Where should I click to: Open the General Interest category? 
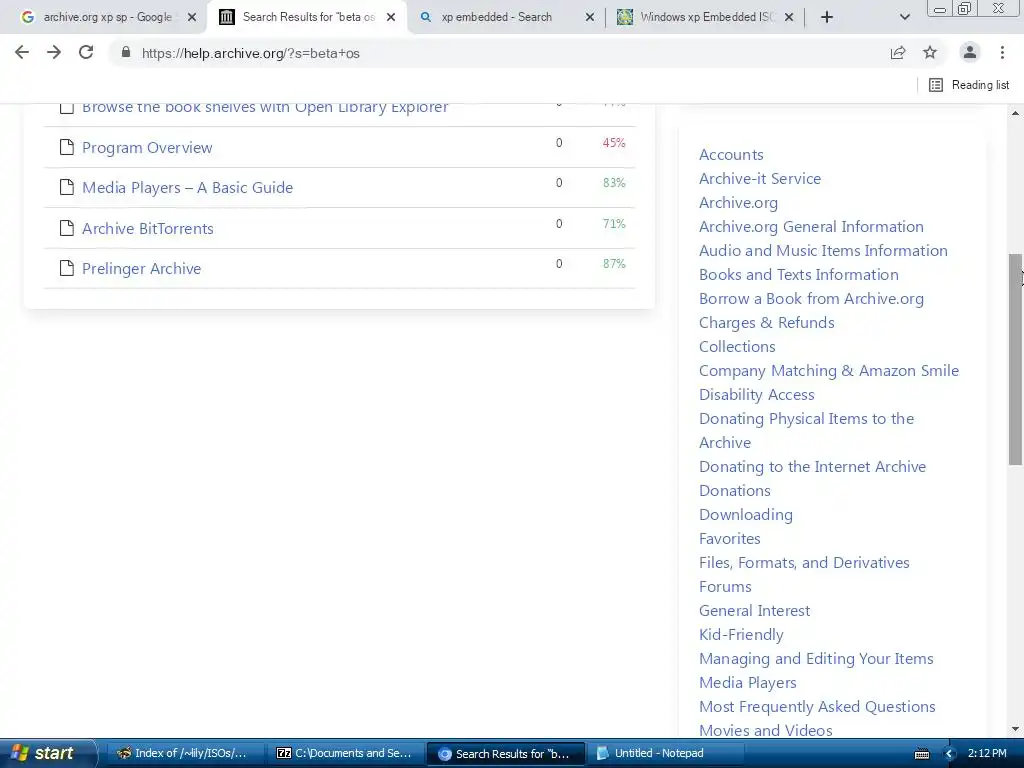point(754,611)
